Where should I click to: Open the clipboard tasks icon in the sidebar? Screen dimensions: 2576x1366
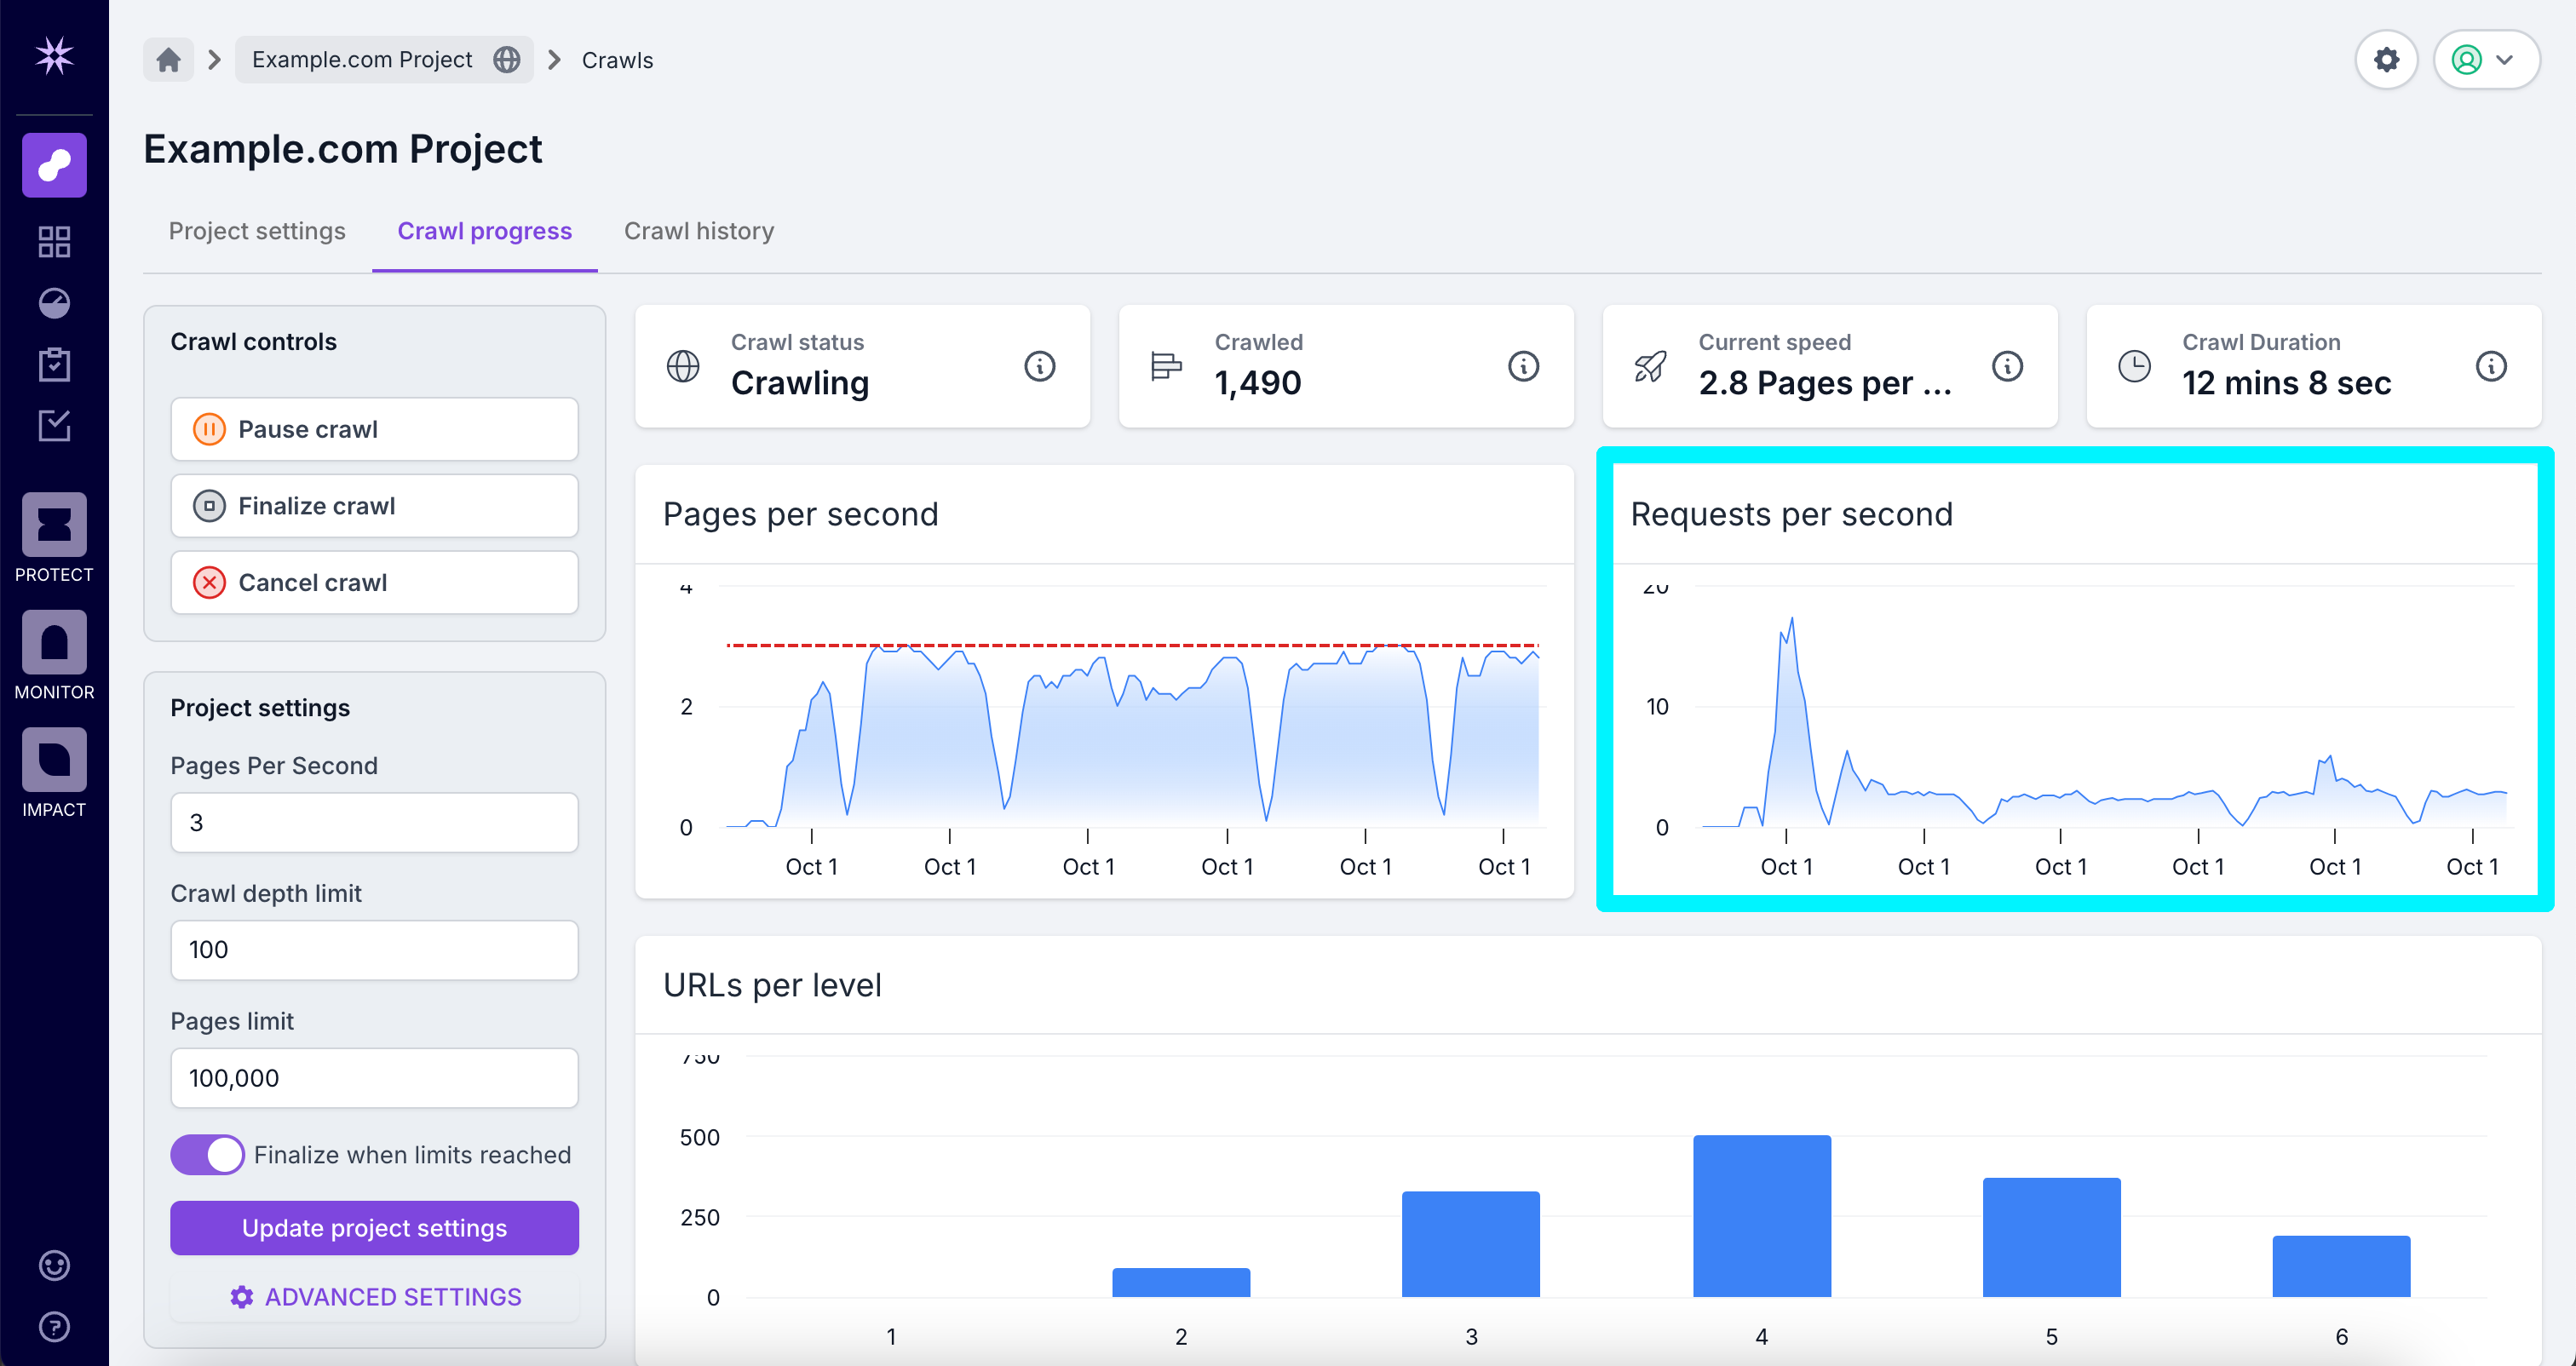pyautogui.click(x=54, y=364)
